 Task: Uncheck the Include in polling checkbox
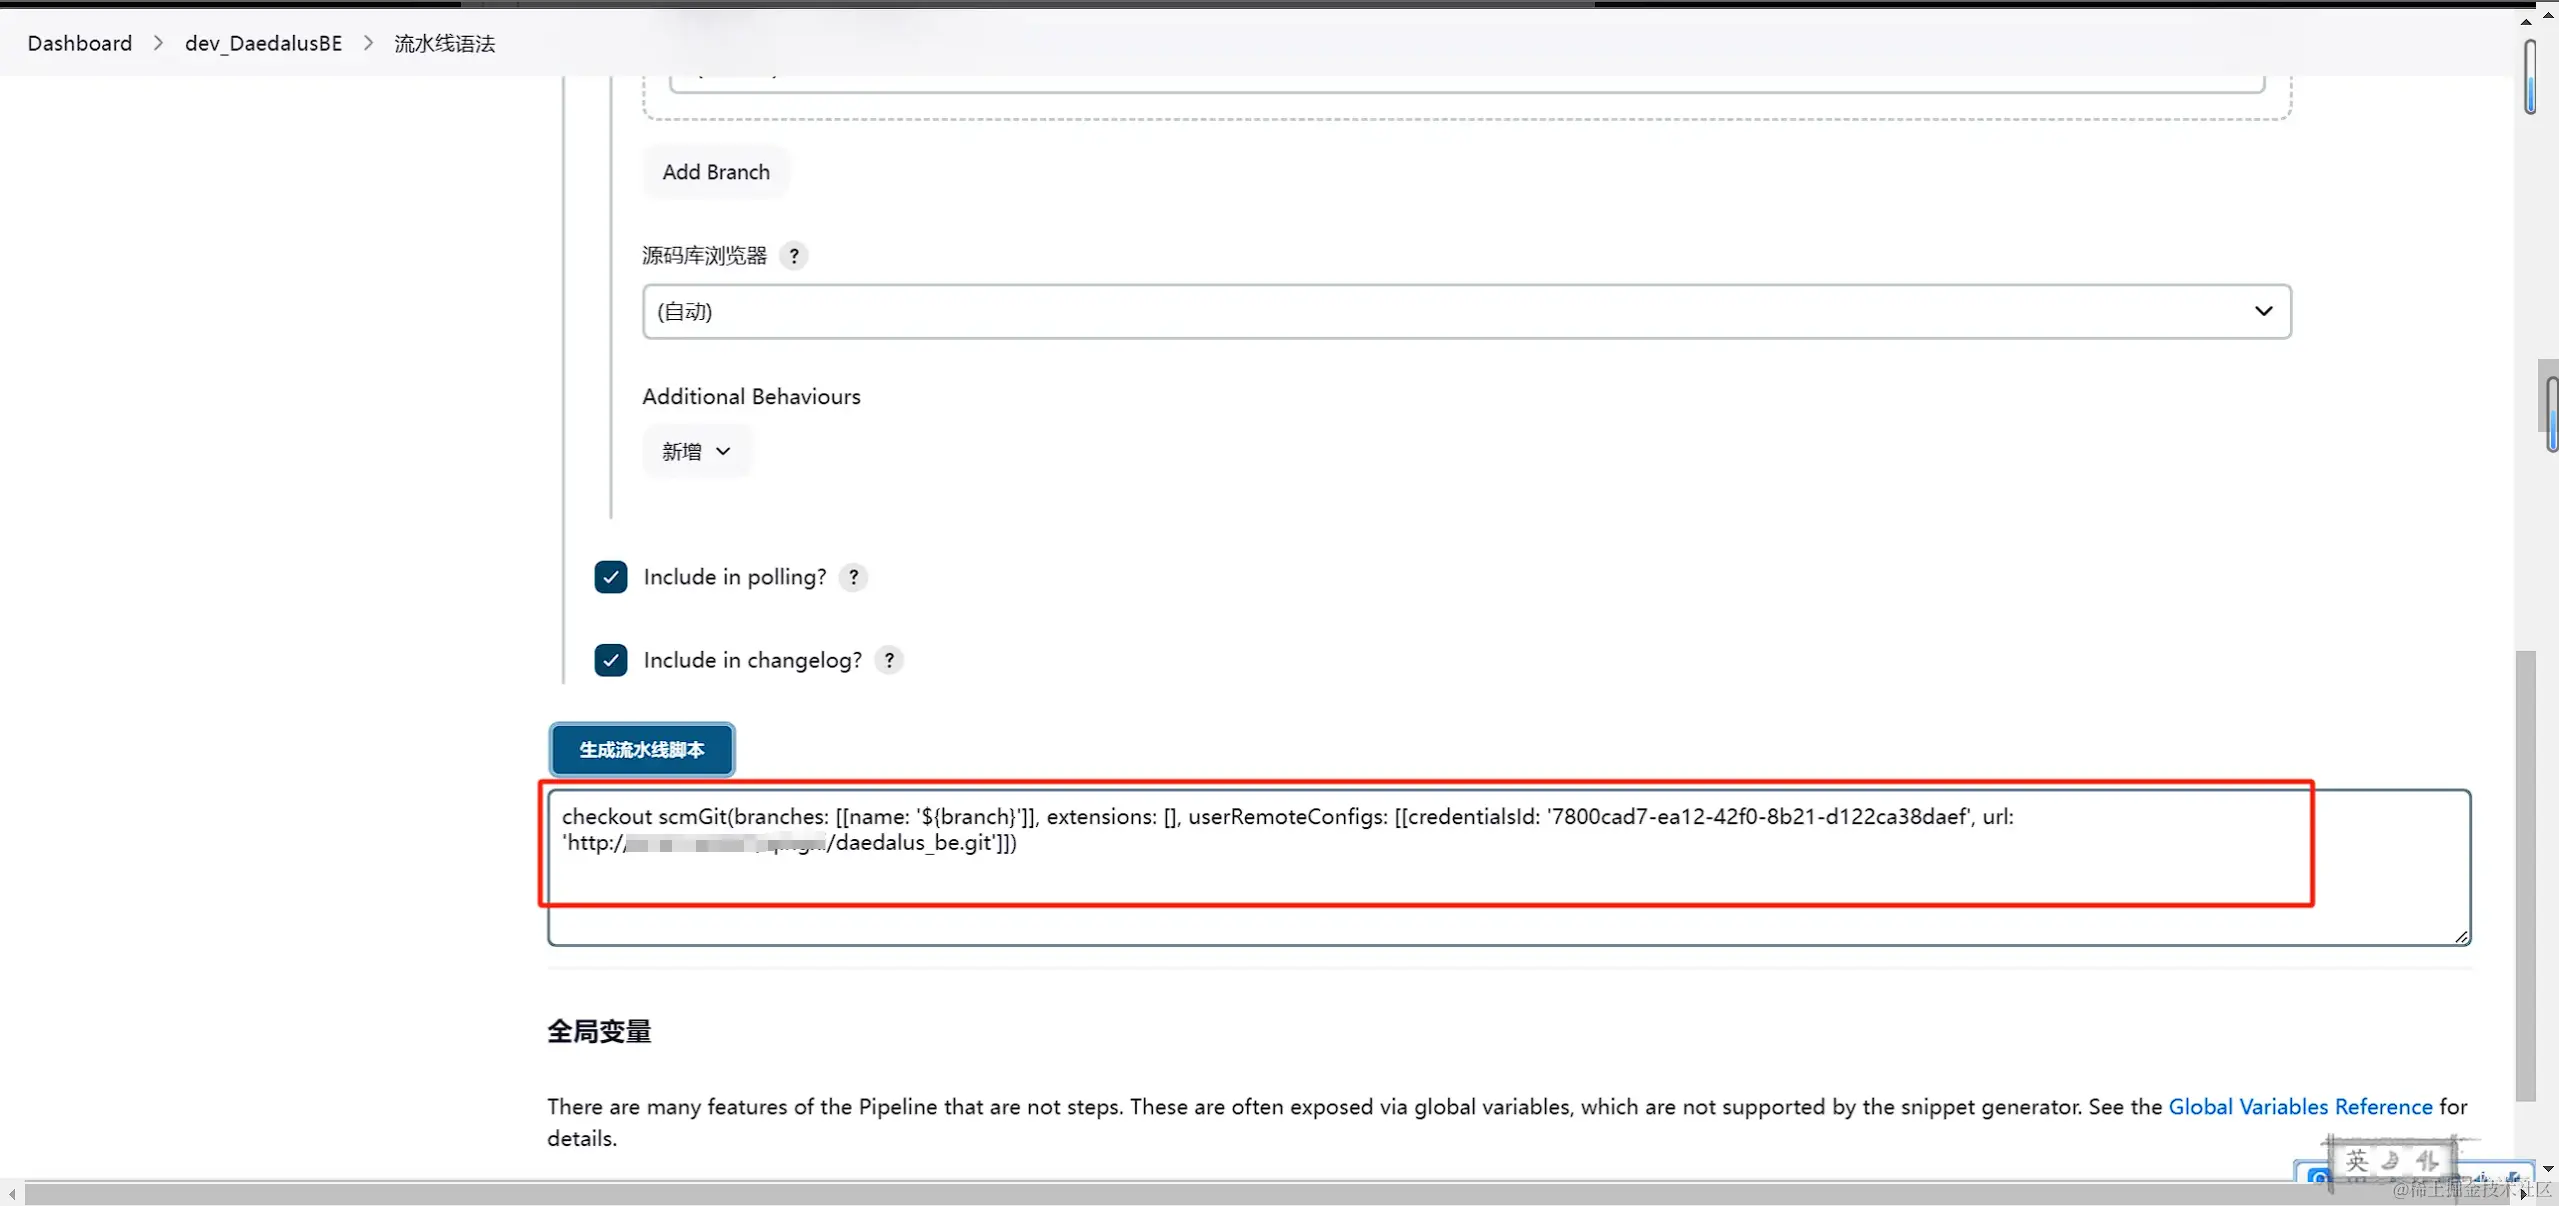click(610, 577)
